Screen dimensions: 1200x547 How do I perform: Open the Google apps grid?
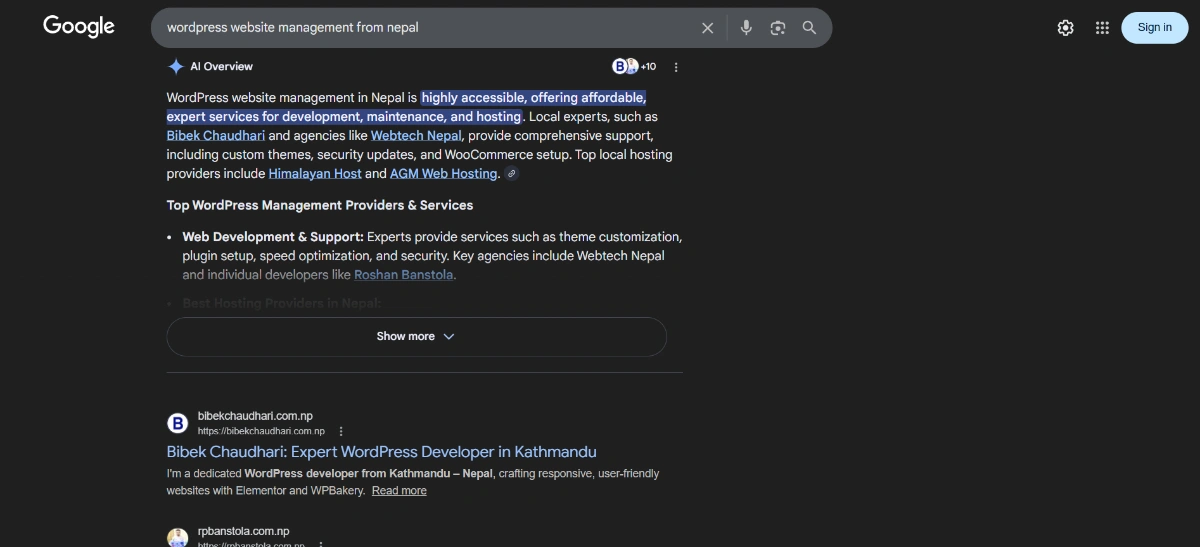coord(1102,28)
